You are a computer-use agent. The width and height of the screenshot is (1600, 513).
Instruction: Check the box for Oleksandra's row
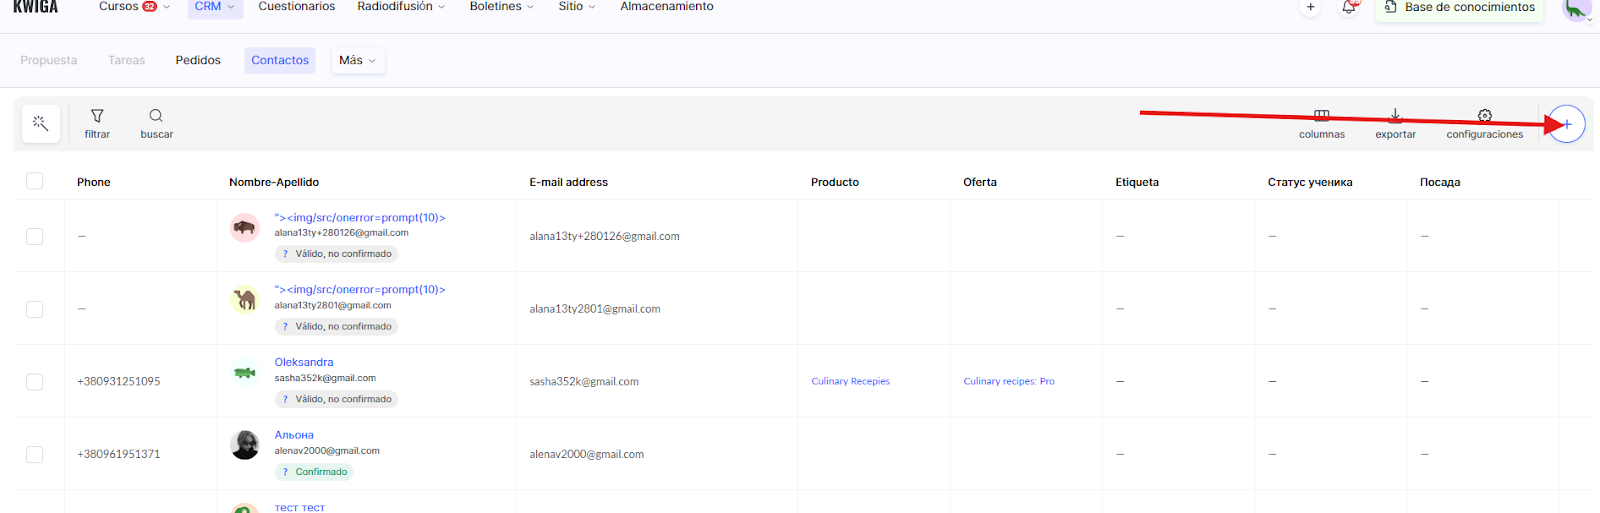(35, 382)
